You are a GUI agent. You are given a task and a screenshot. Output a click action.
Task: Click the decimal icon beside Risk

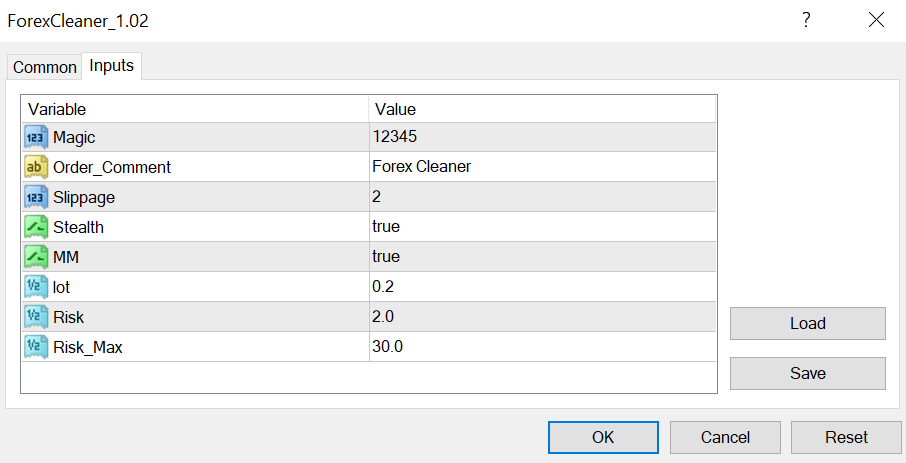[37, 317]
